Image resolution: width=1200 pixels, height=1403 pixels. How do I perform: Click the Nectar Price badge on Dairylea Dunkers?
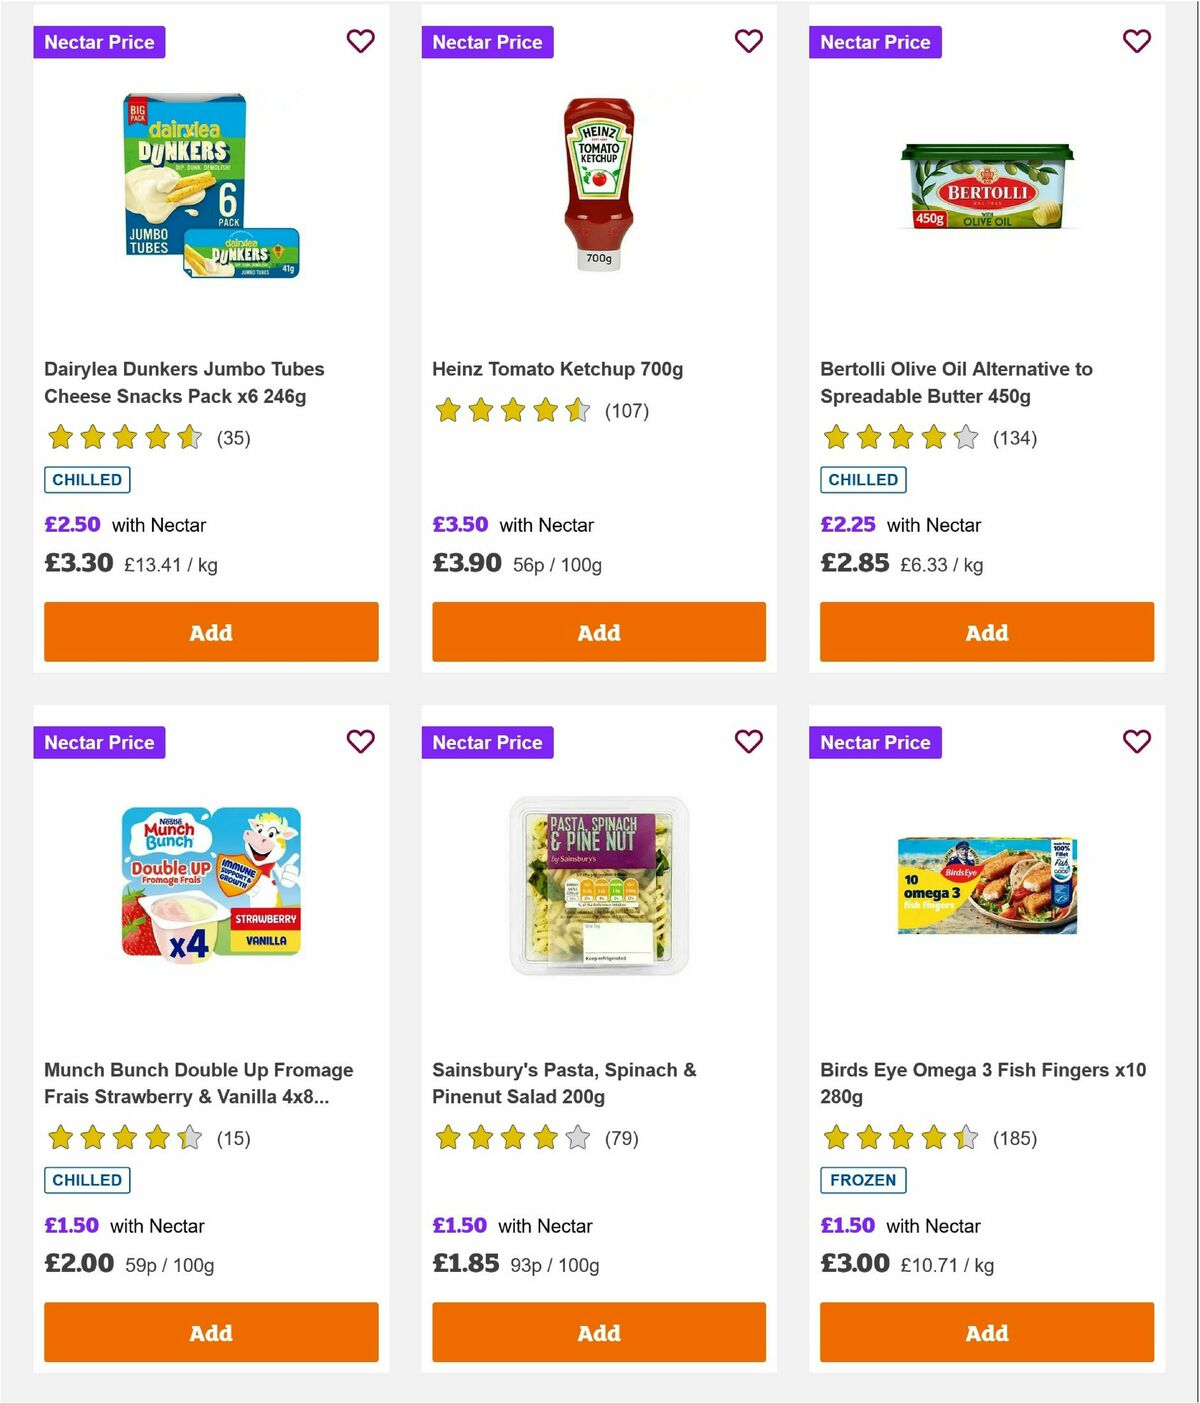99,42
